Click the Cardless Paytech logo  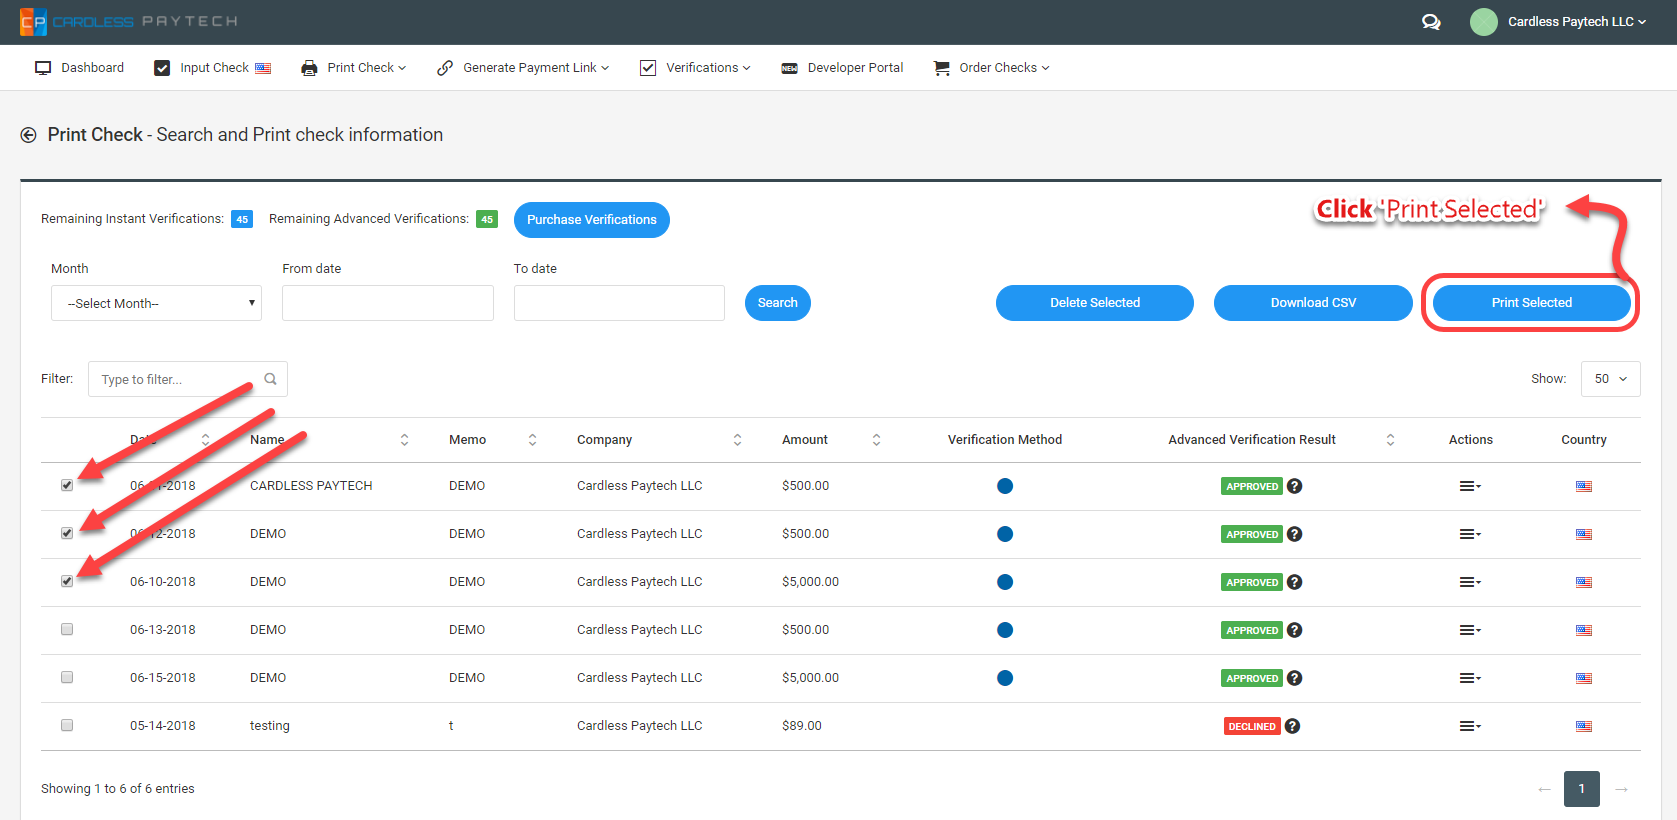pos(129,21)
